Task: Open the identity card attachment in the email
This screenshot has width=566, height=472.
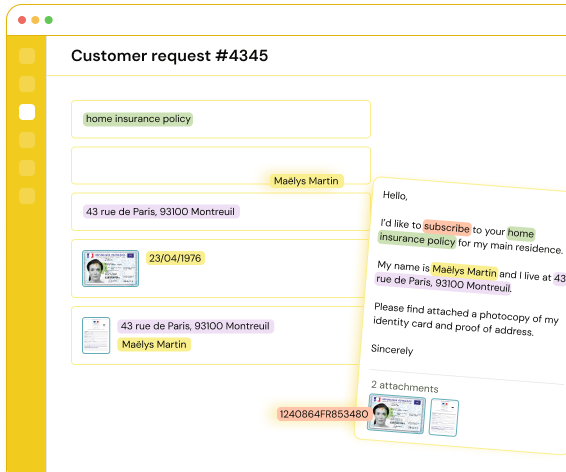Action: [396, 414]
